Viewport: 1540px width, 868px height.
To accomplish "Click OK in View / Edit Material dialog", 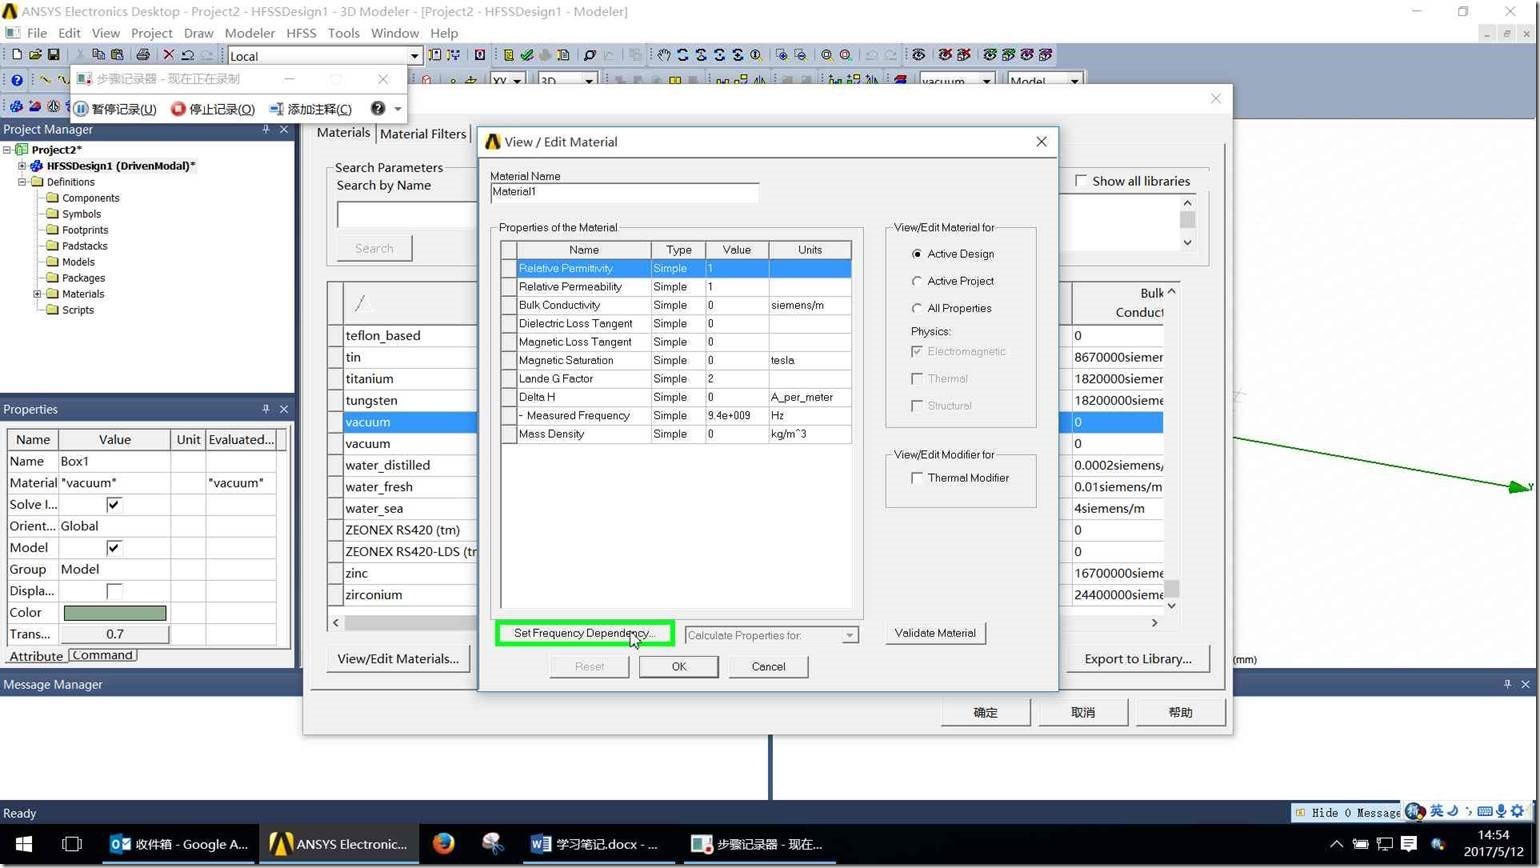I will click(x=679, y=667).
